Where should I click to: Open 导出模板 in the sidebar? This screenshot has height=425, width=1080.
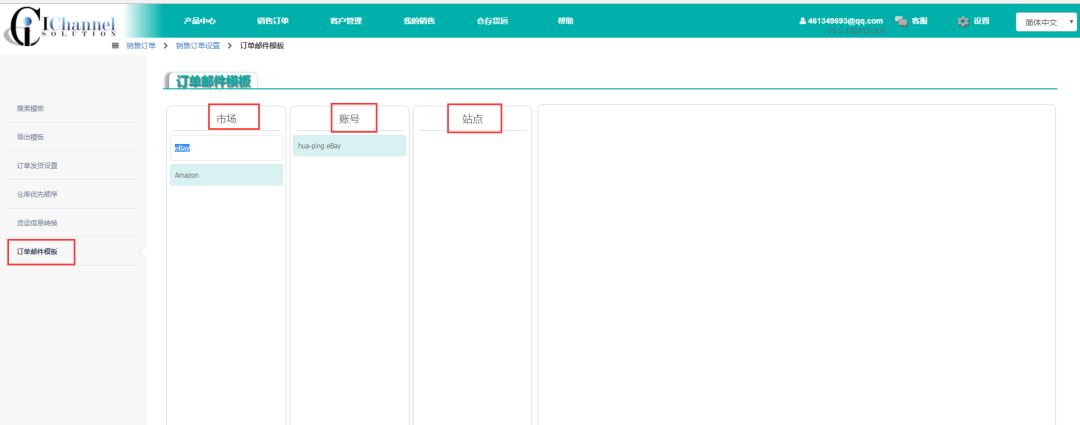pos(30,137)
